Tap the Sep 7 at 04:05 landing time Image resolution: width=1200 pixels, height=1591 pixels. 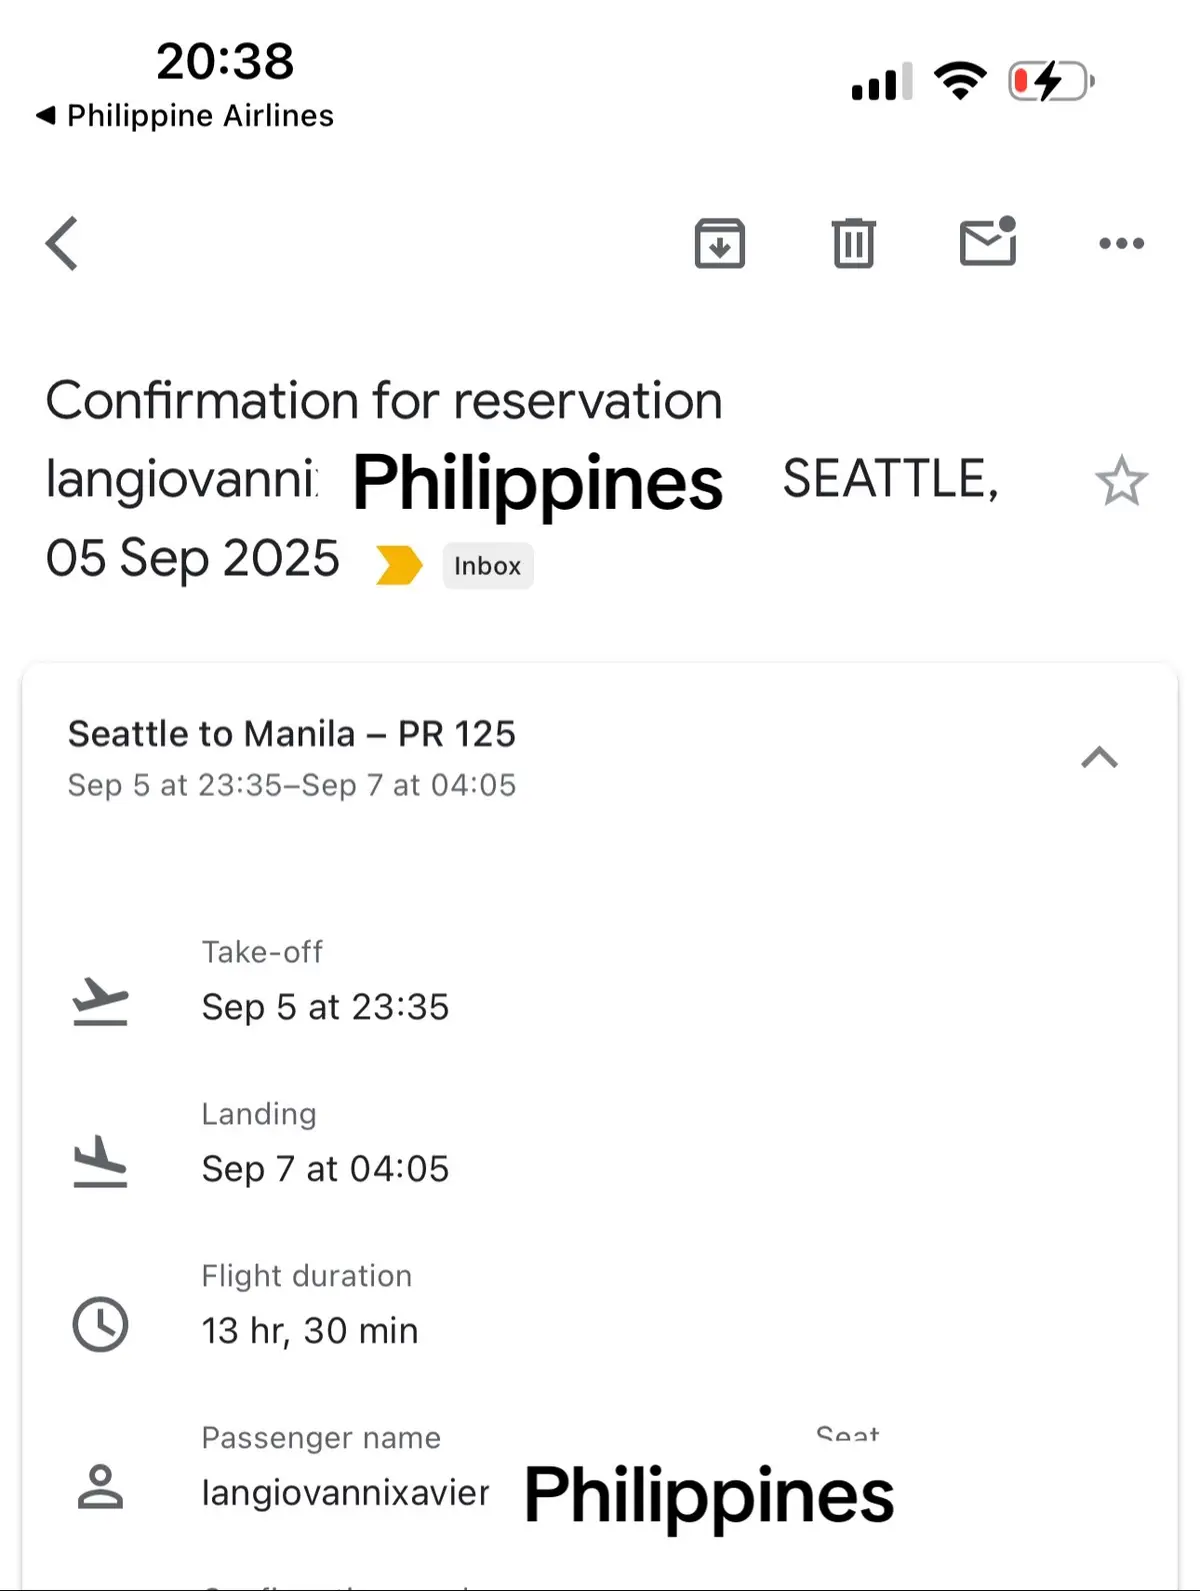click(325, 1169)
